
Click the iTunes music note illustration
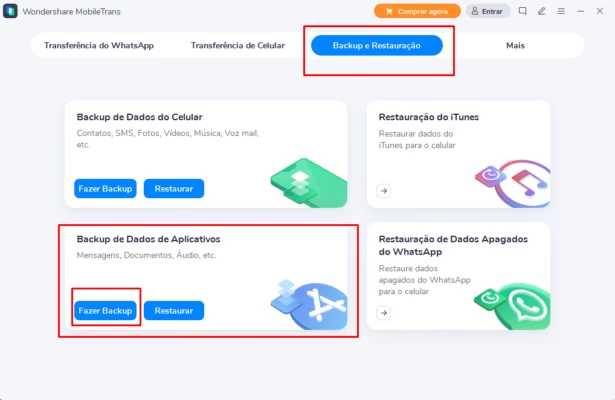(x=512, y=184)
